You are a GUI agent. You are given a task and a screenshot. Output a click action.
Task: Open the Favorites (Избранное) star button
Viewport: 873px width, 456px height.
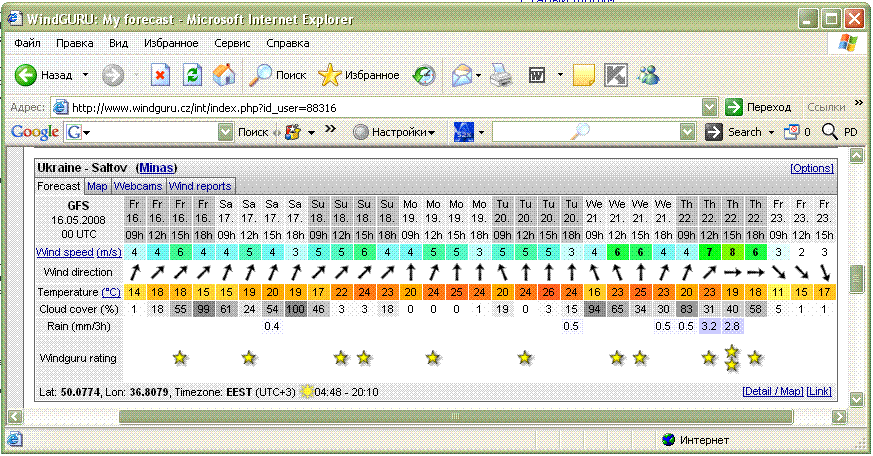[358, 75]
